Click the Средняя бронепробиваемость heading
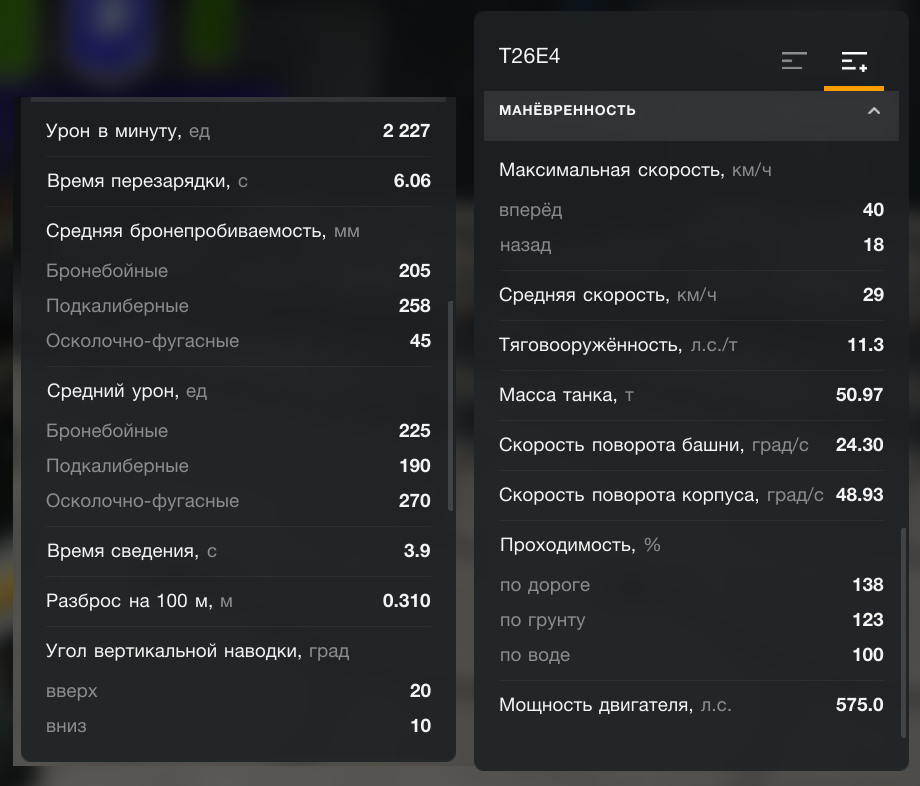 coord(202,231)
